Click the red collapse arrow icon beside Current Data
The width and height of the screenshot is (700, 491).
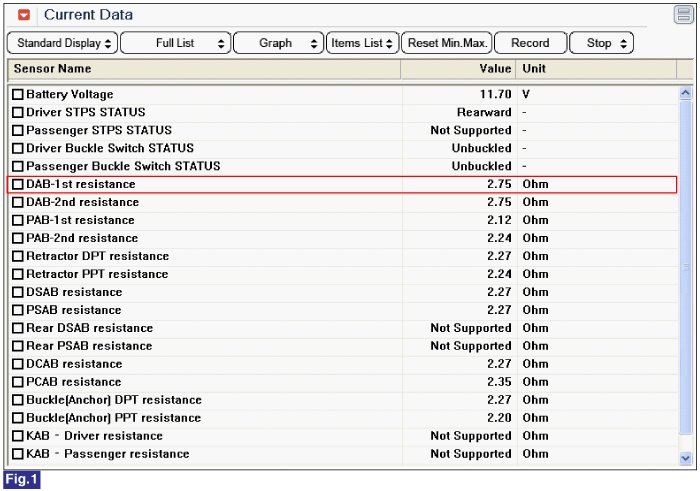point(25,15)
